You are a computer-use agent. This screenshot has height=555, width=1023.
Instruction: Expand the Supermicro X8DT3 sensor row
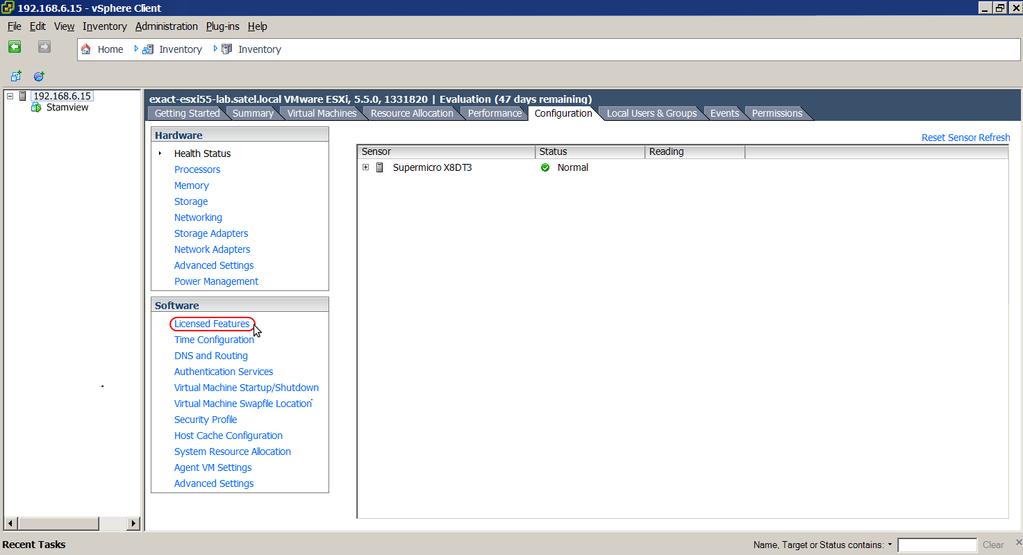(x=365, y=168)
